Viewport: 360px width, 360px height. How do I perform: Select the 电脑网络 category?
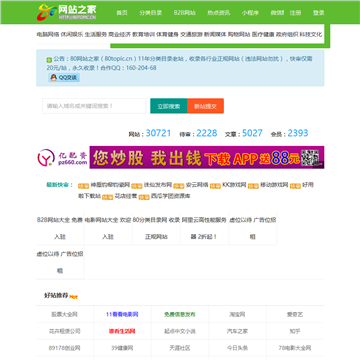tap(48, 34)
